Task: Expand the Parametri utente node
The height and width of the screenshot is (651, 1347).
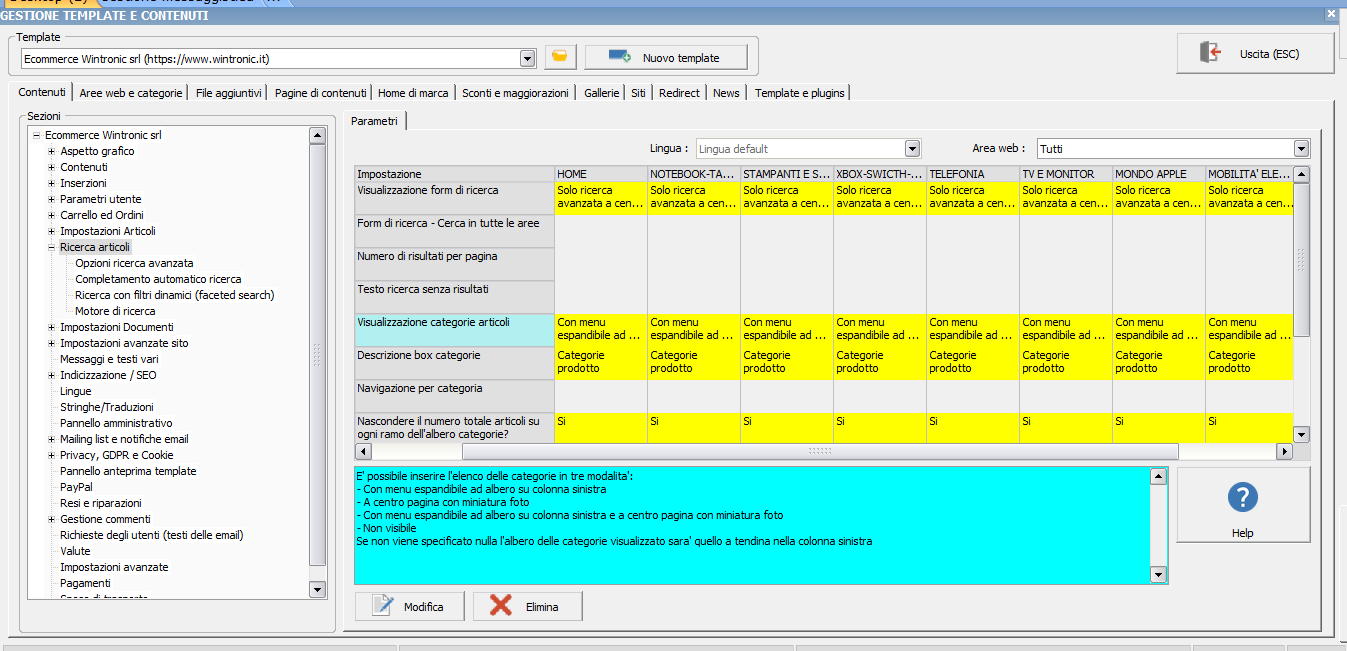Action: 52,199
